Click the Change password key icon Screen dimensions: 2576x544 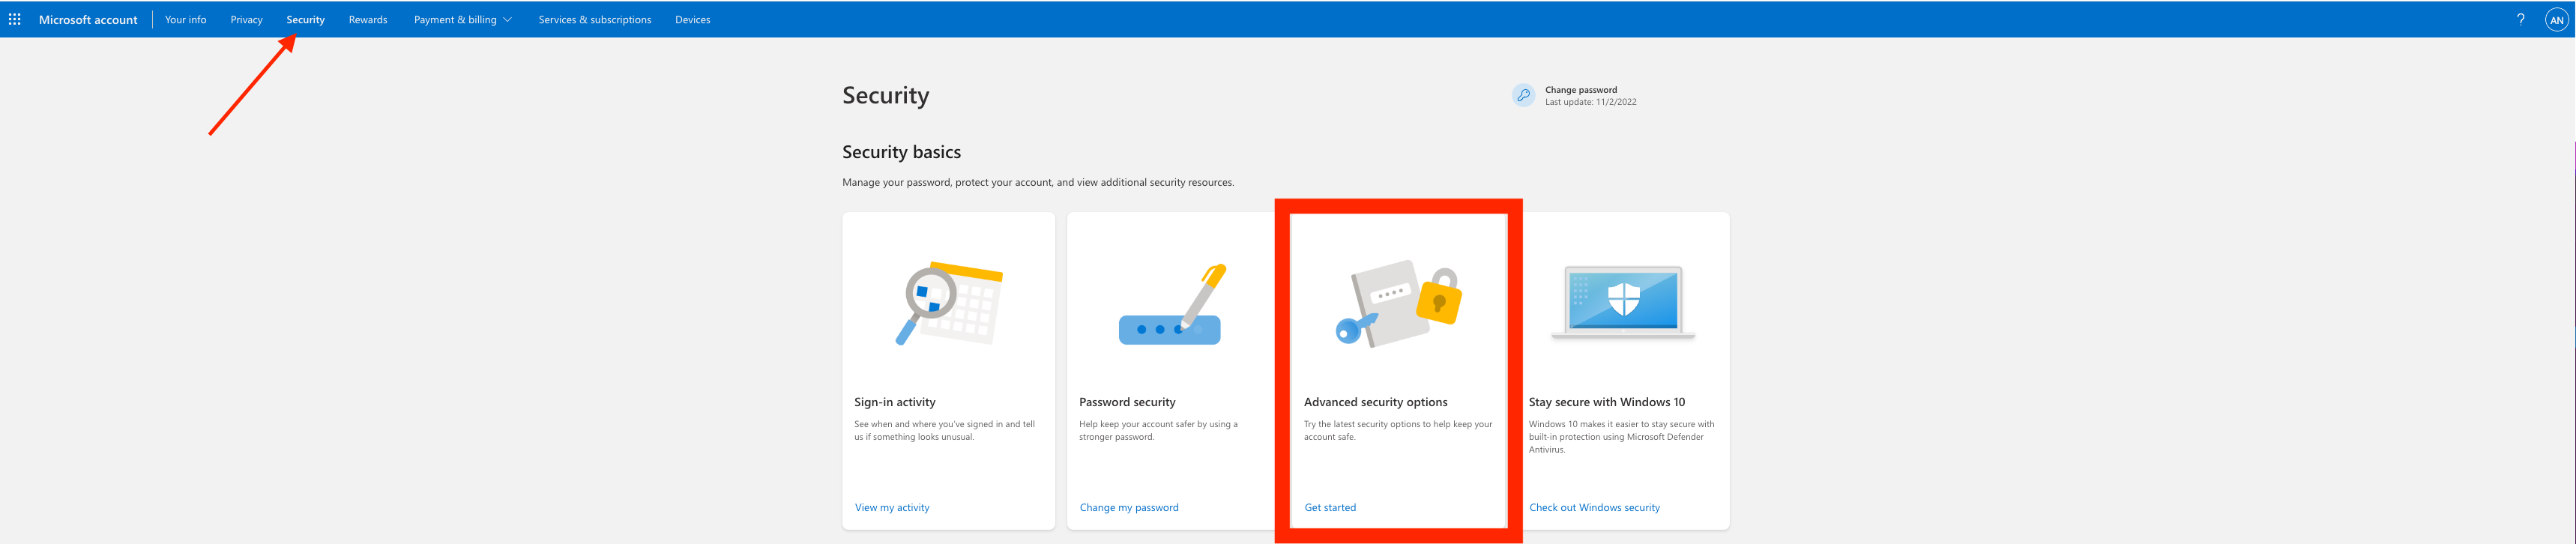tap(1523, 95)
